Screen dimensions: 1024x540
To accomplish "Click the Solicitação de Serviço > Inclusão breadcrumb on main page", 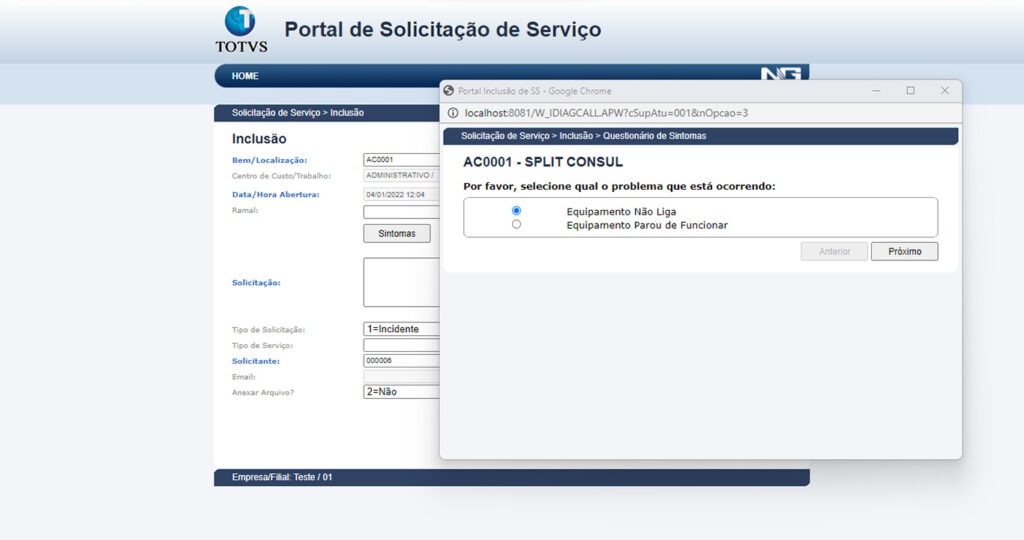I will pos(298,113).
